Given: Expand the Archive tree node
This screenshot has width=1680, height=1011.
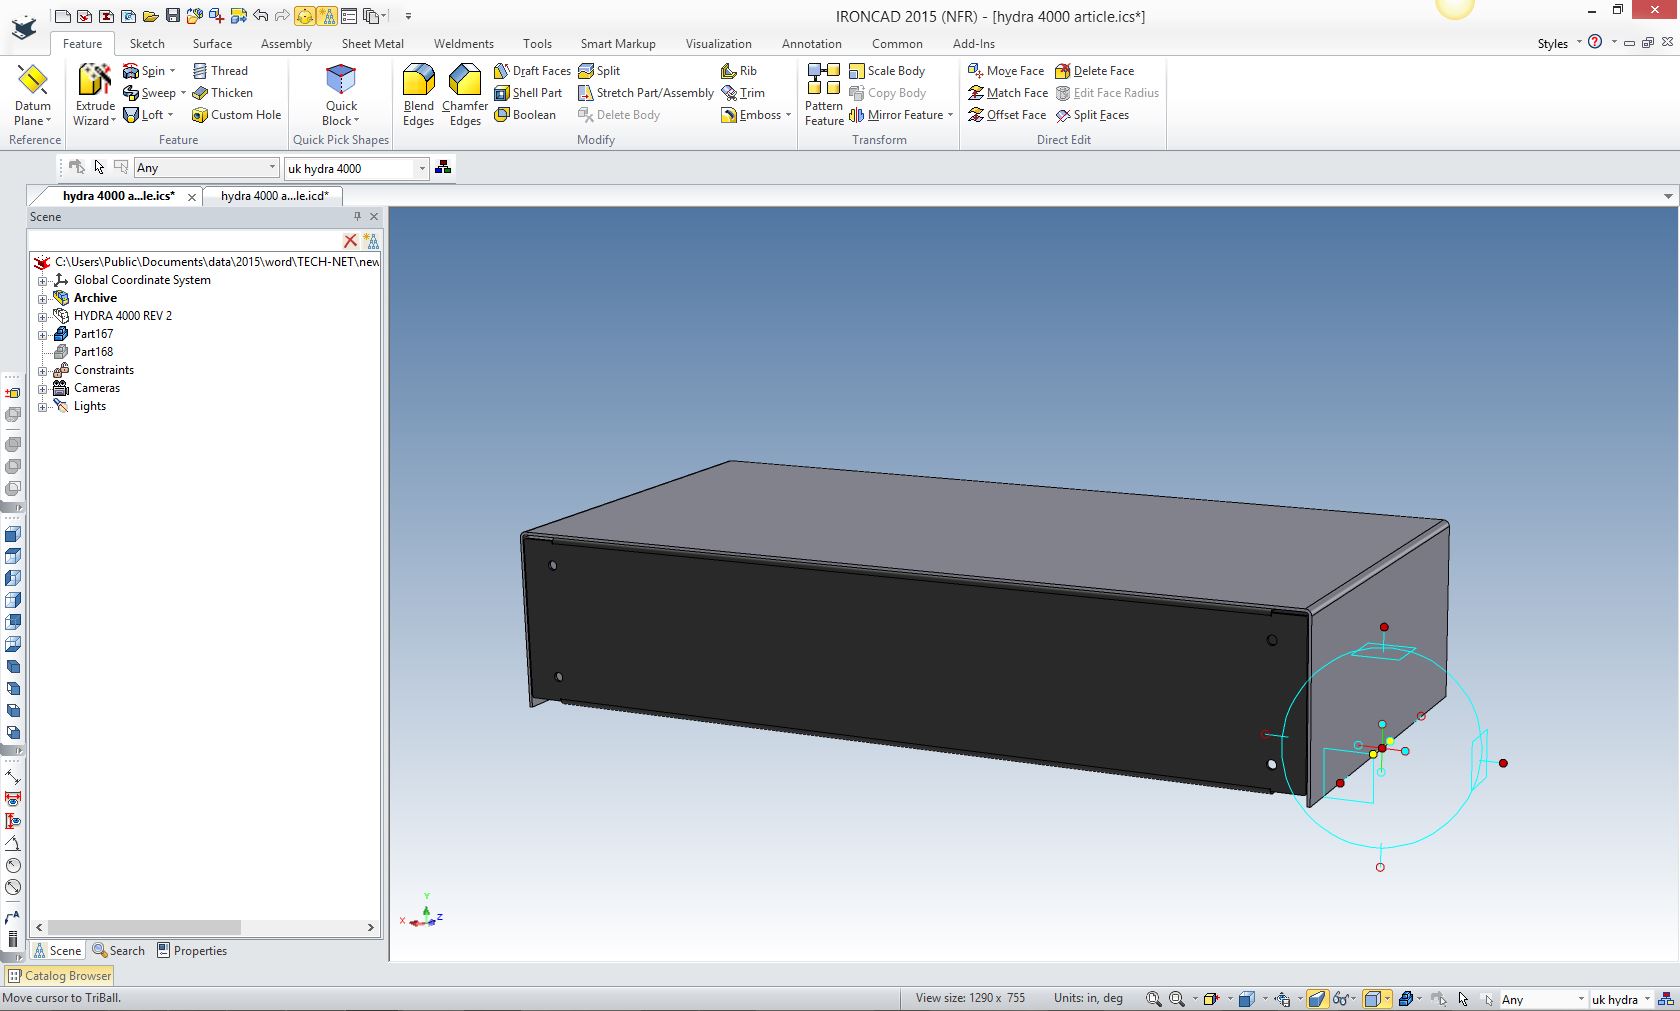Looking at the screenshot, I should click(43, 298).
